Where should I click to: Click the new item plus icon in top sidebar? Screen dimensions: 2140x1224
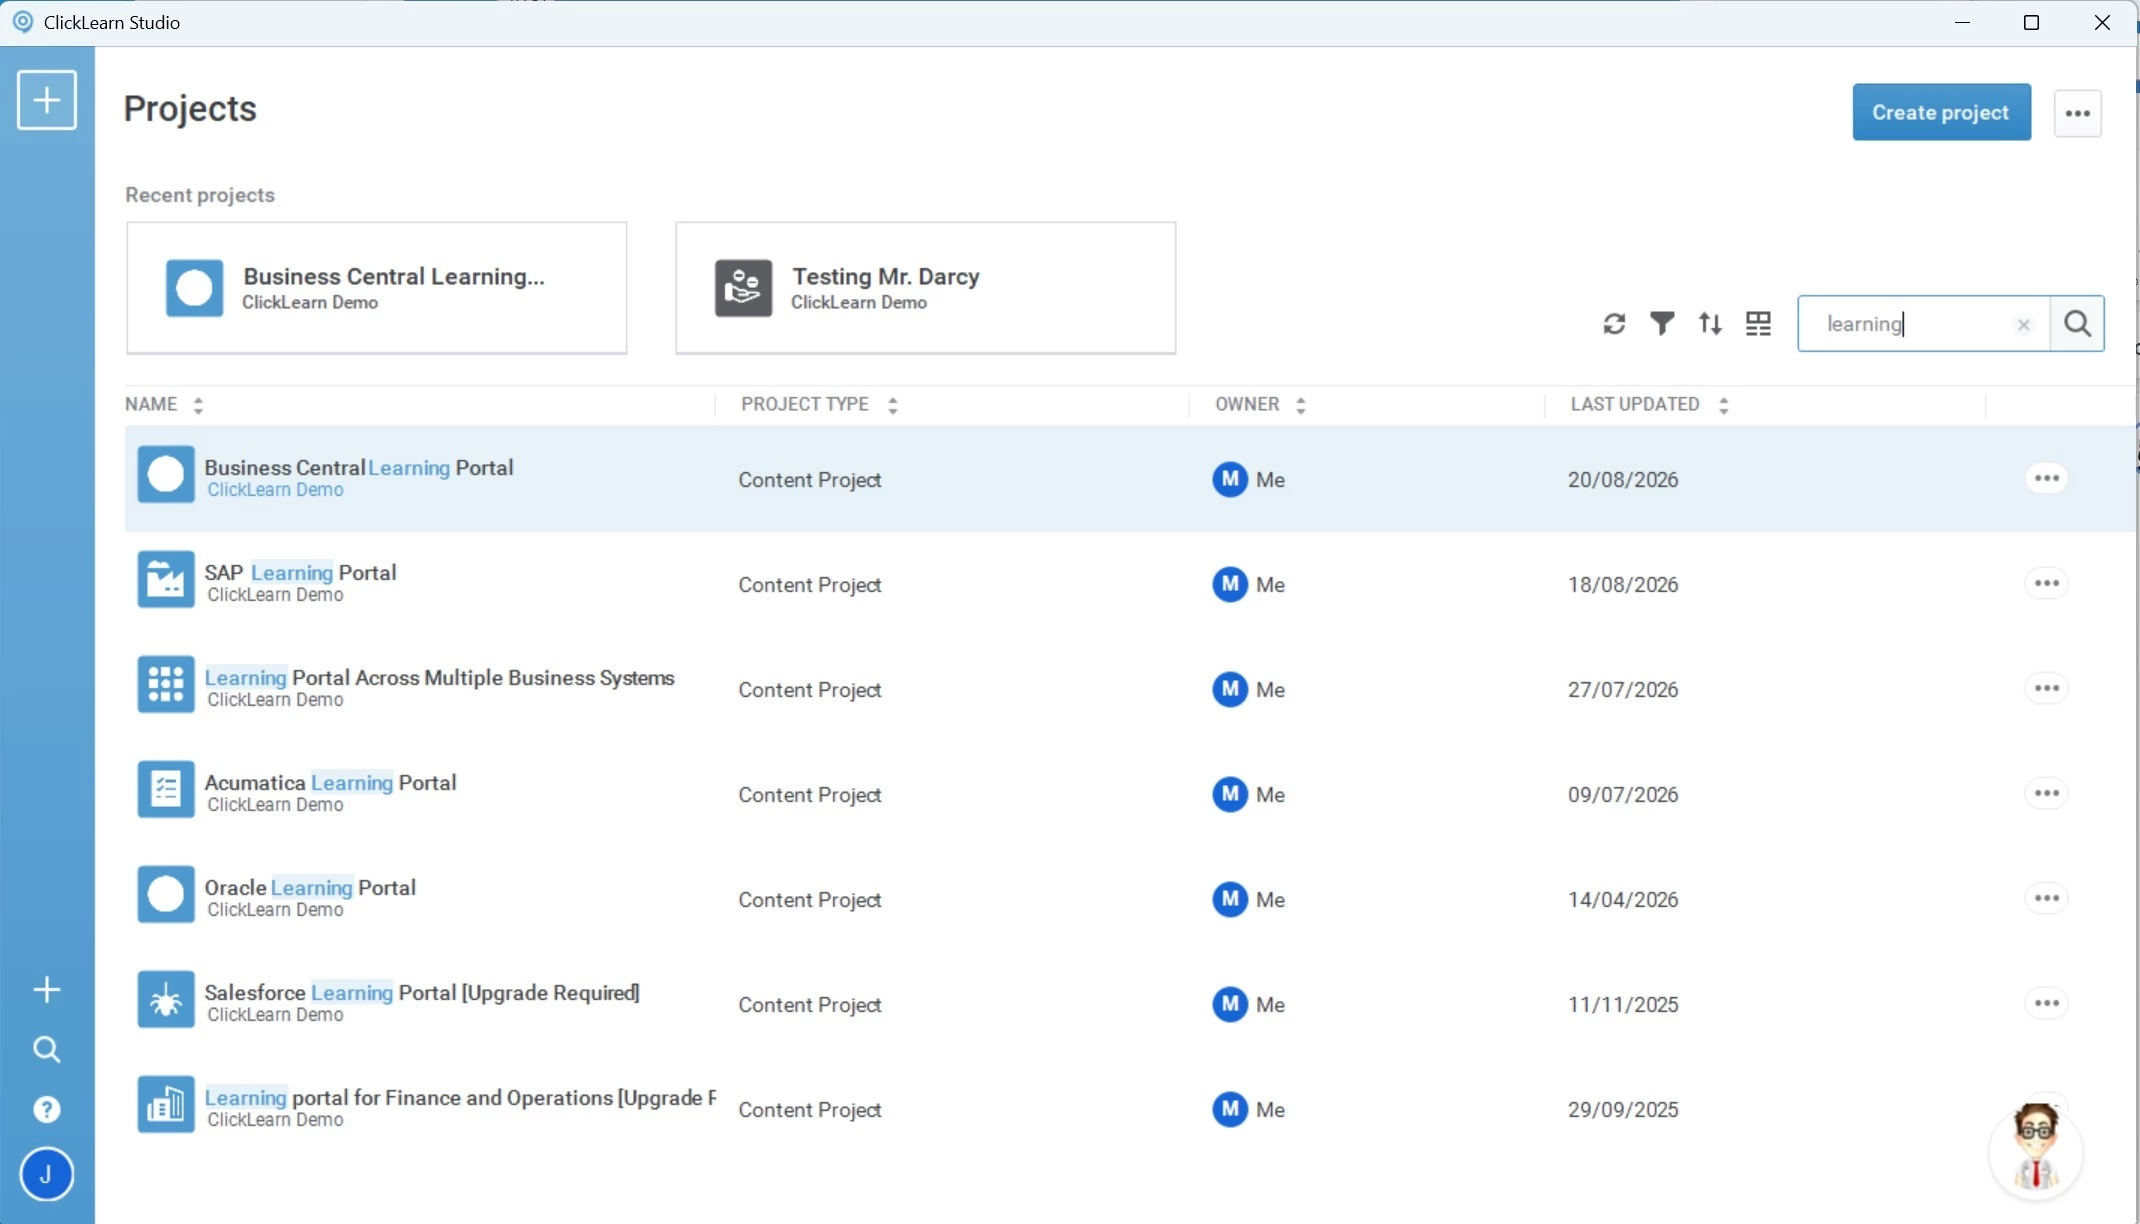(46, 100)
